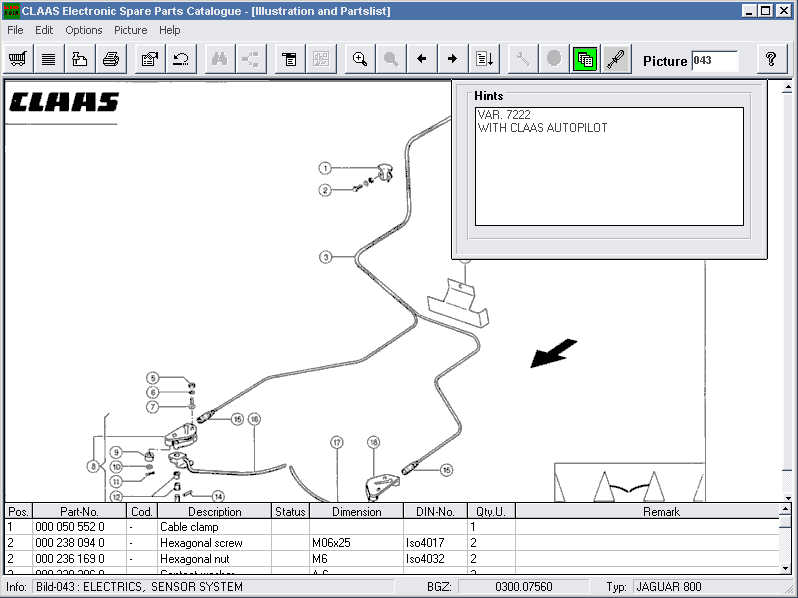Toggle the screwdriver tool icon
Viewport: 798px width, 598px height.
pos(616,59)
